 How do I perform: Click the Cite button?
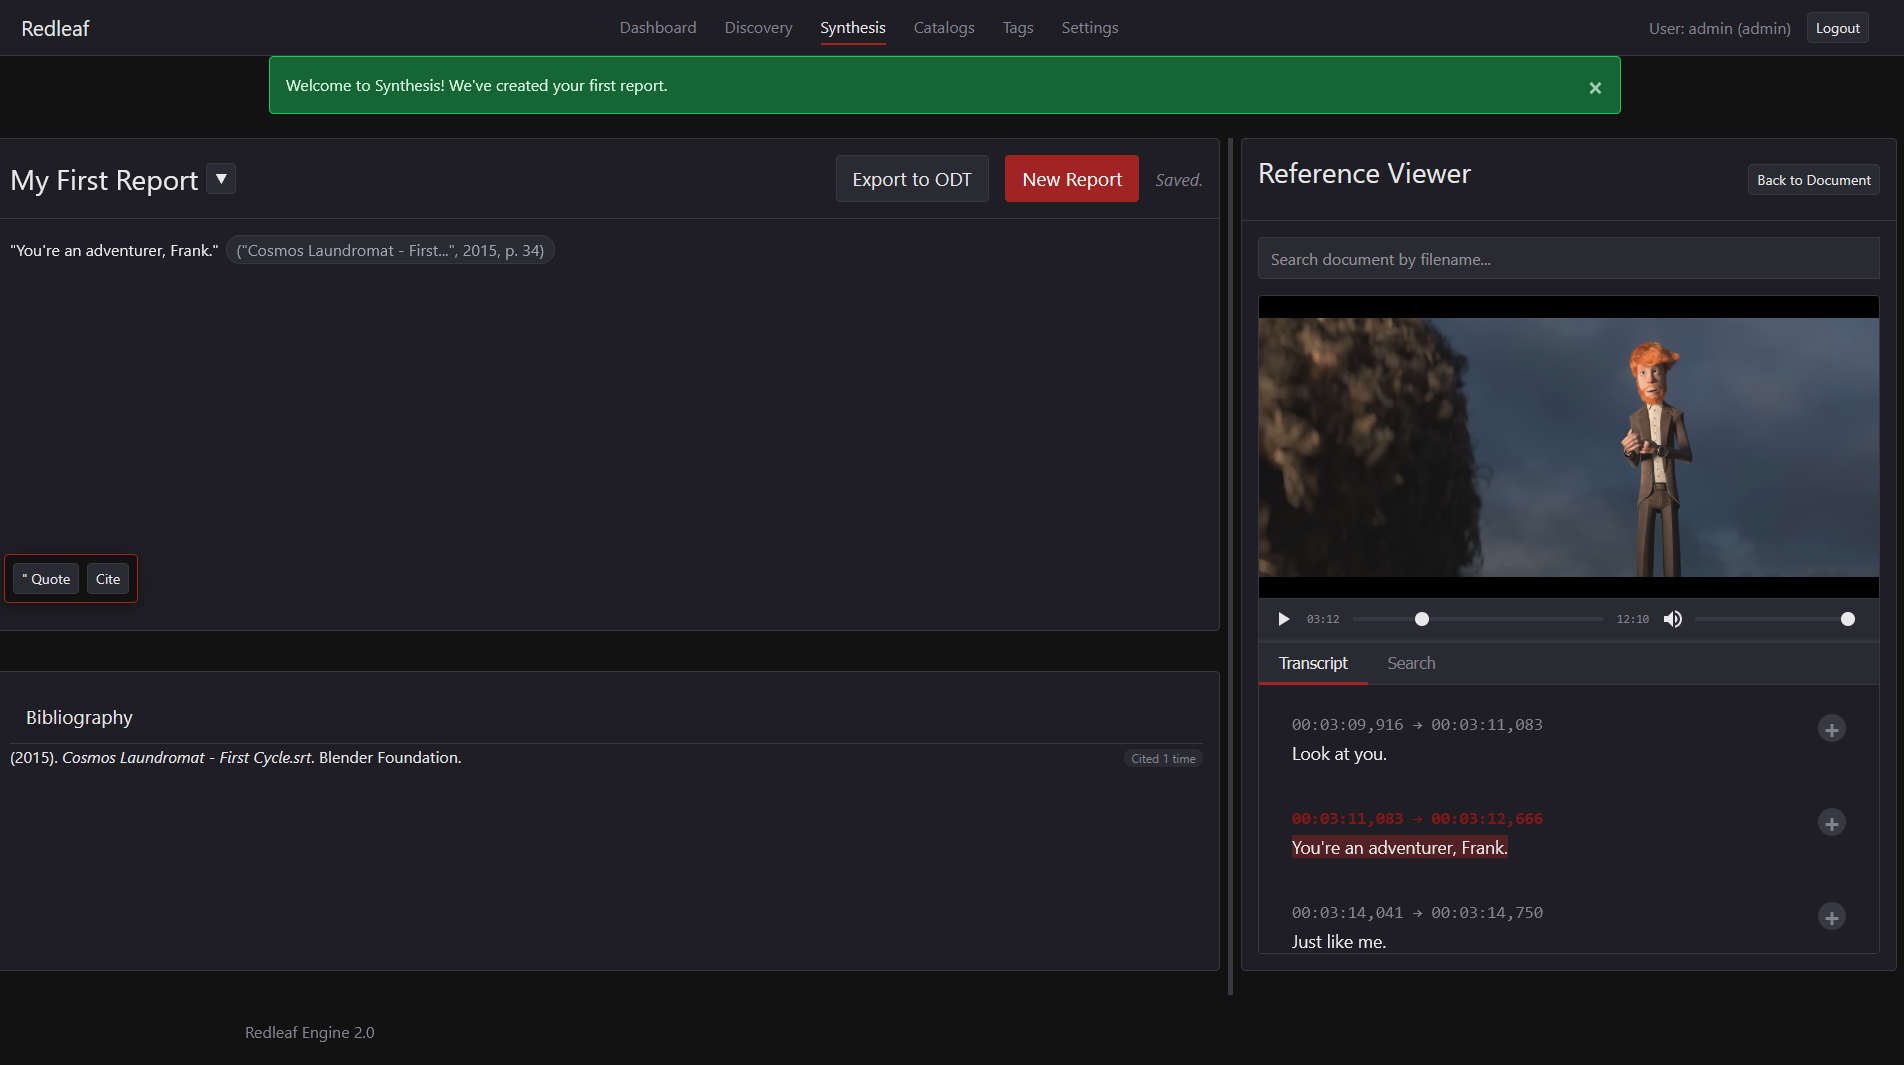tap(108, 579)
